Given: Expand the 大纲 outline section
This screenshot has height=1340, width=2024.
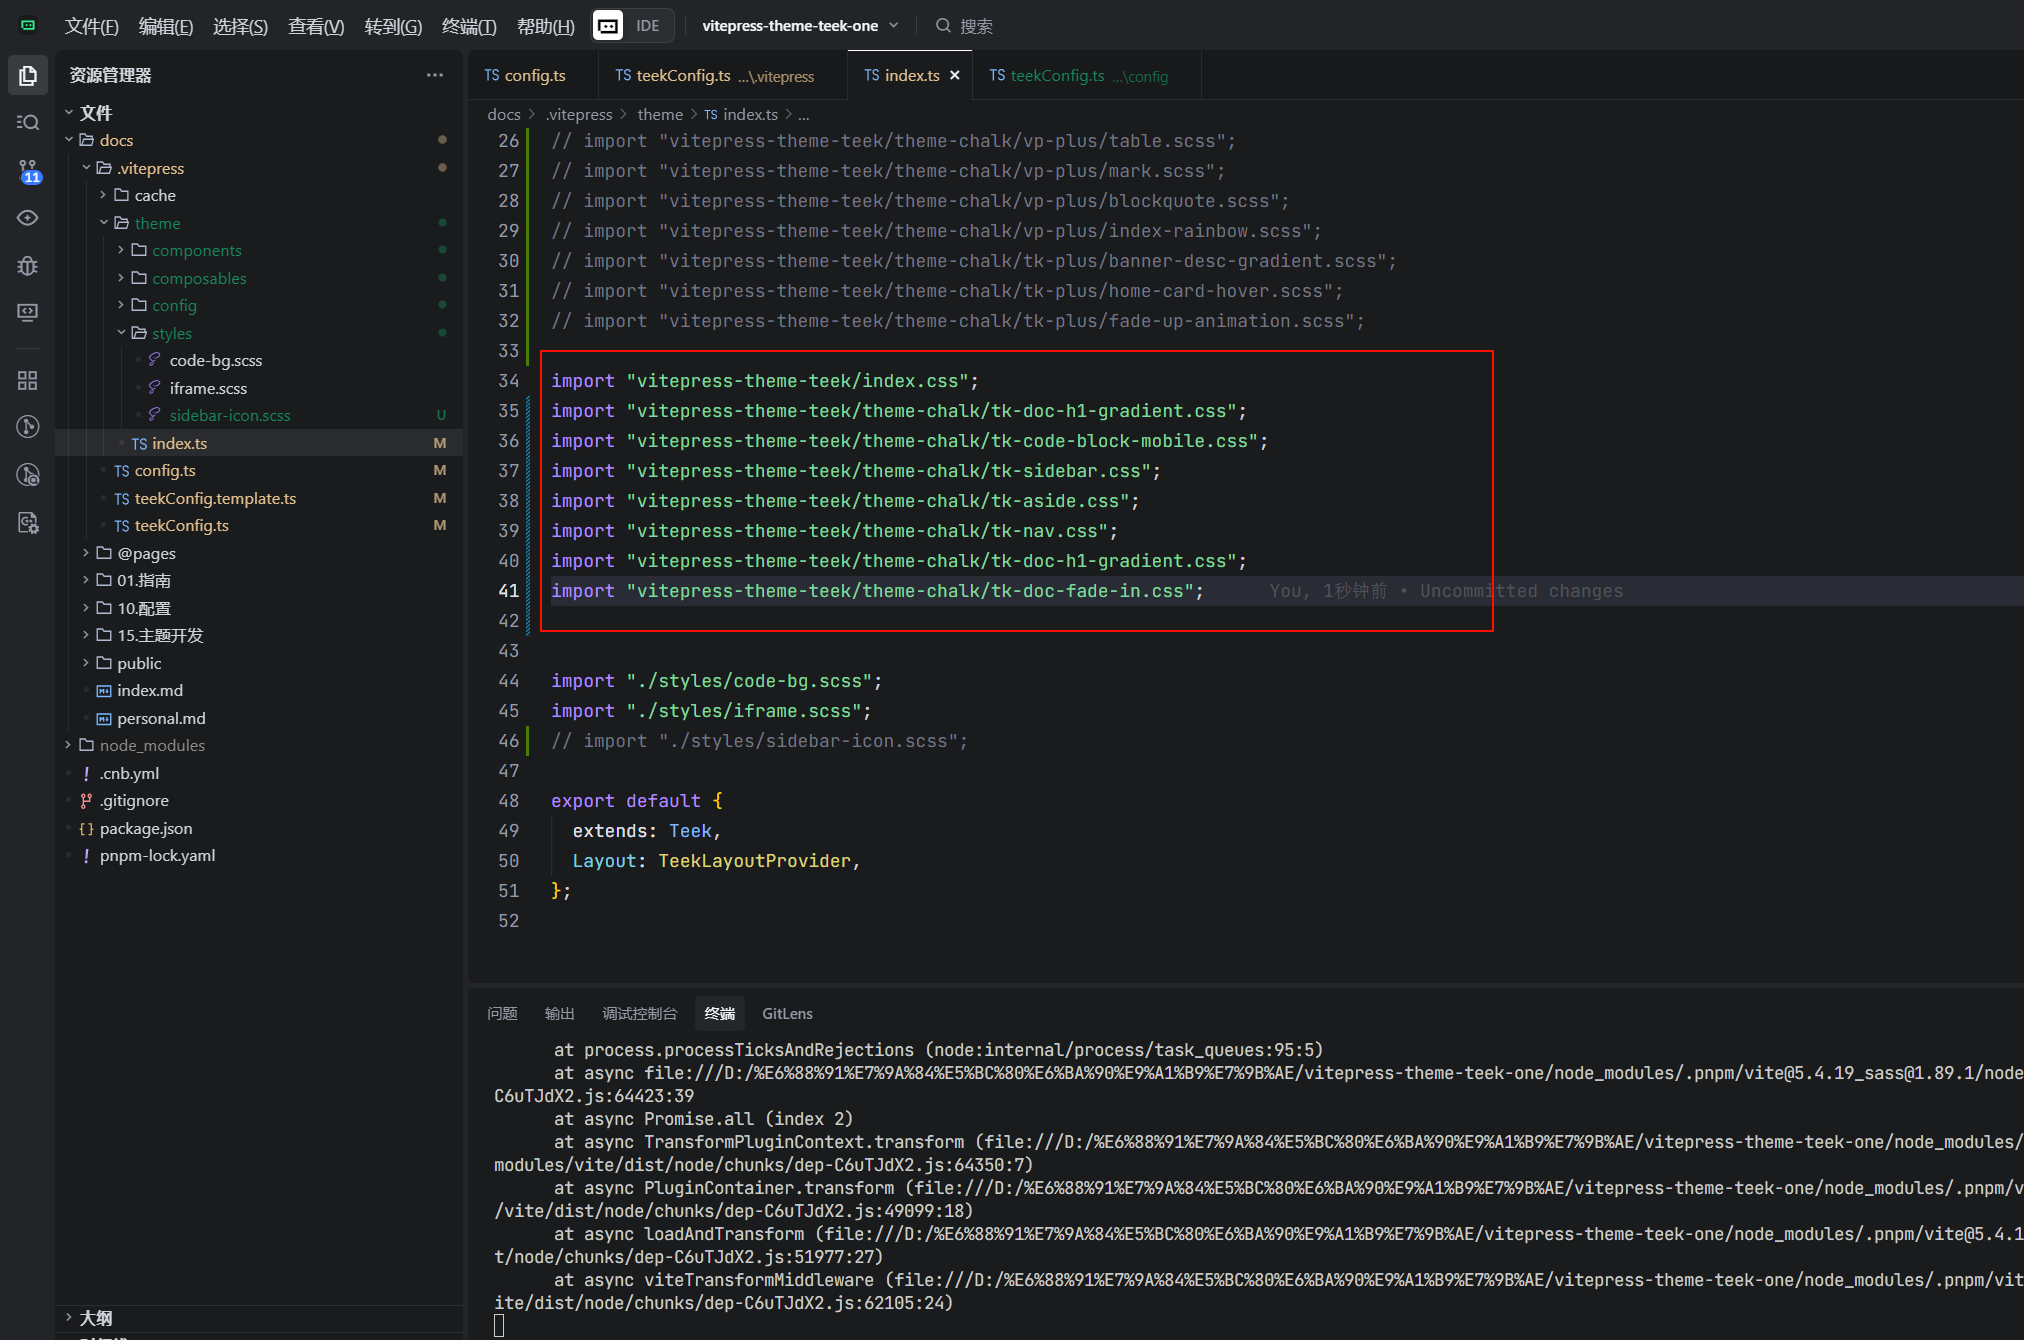Looking at the screenshot, I should pyautogui.click(x=95, y=1317).
